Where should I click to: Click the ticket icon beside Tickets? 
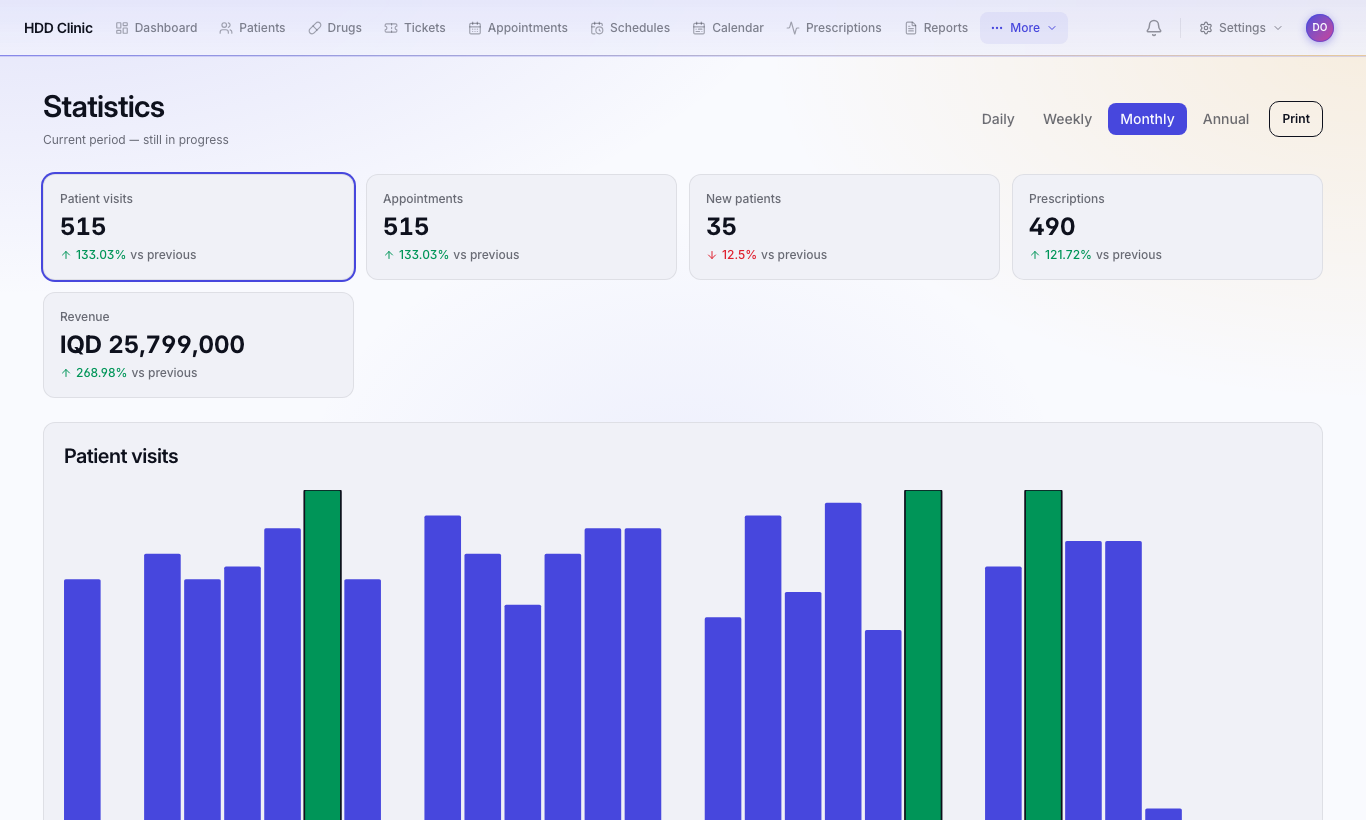click(x=391, y=28)
